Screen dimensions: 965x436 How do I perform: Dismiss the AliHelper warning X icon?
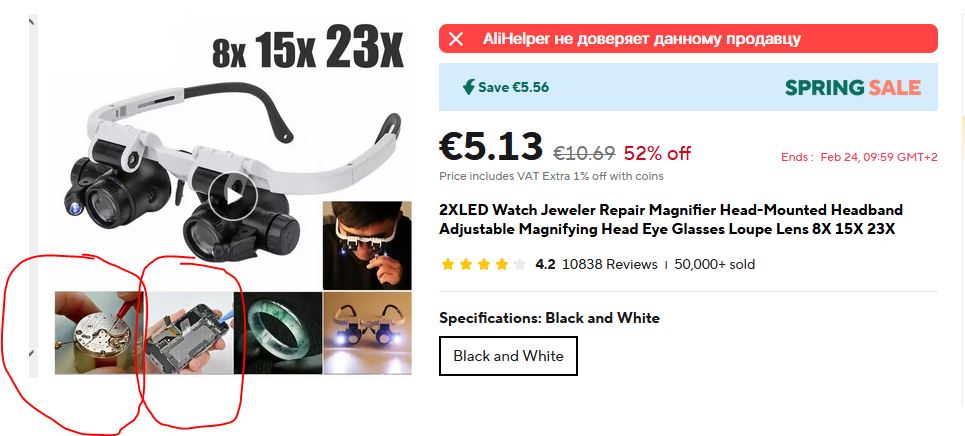click(x=455, y=39)
